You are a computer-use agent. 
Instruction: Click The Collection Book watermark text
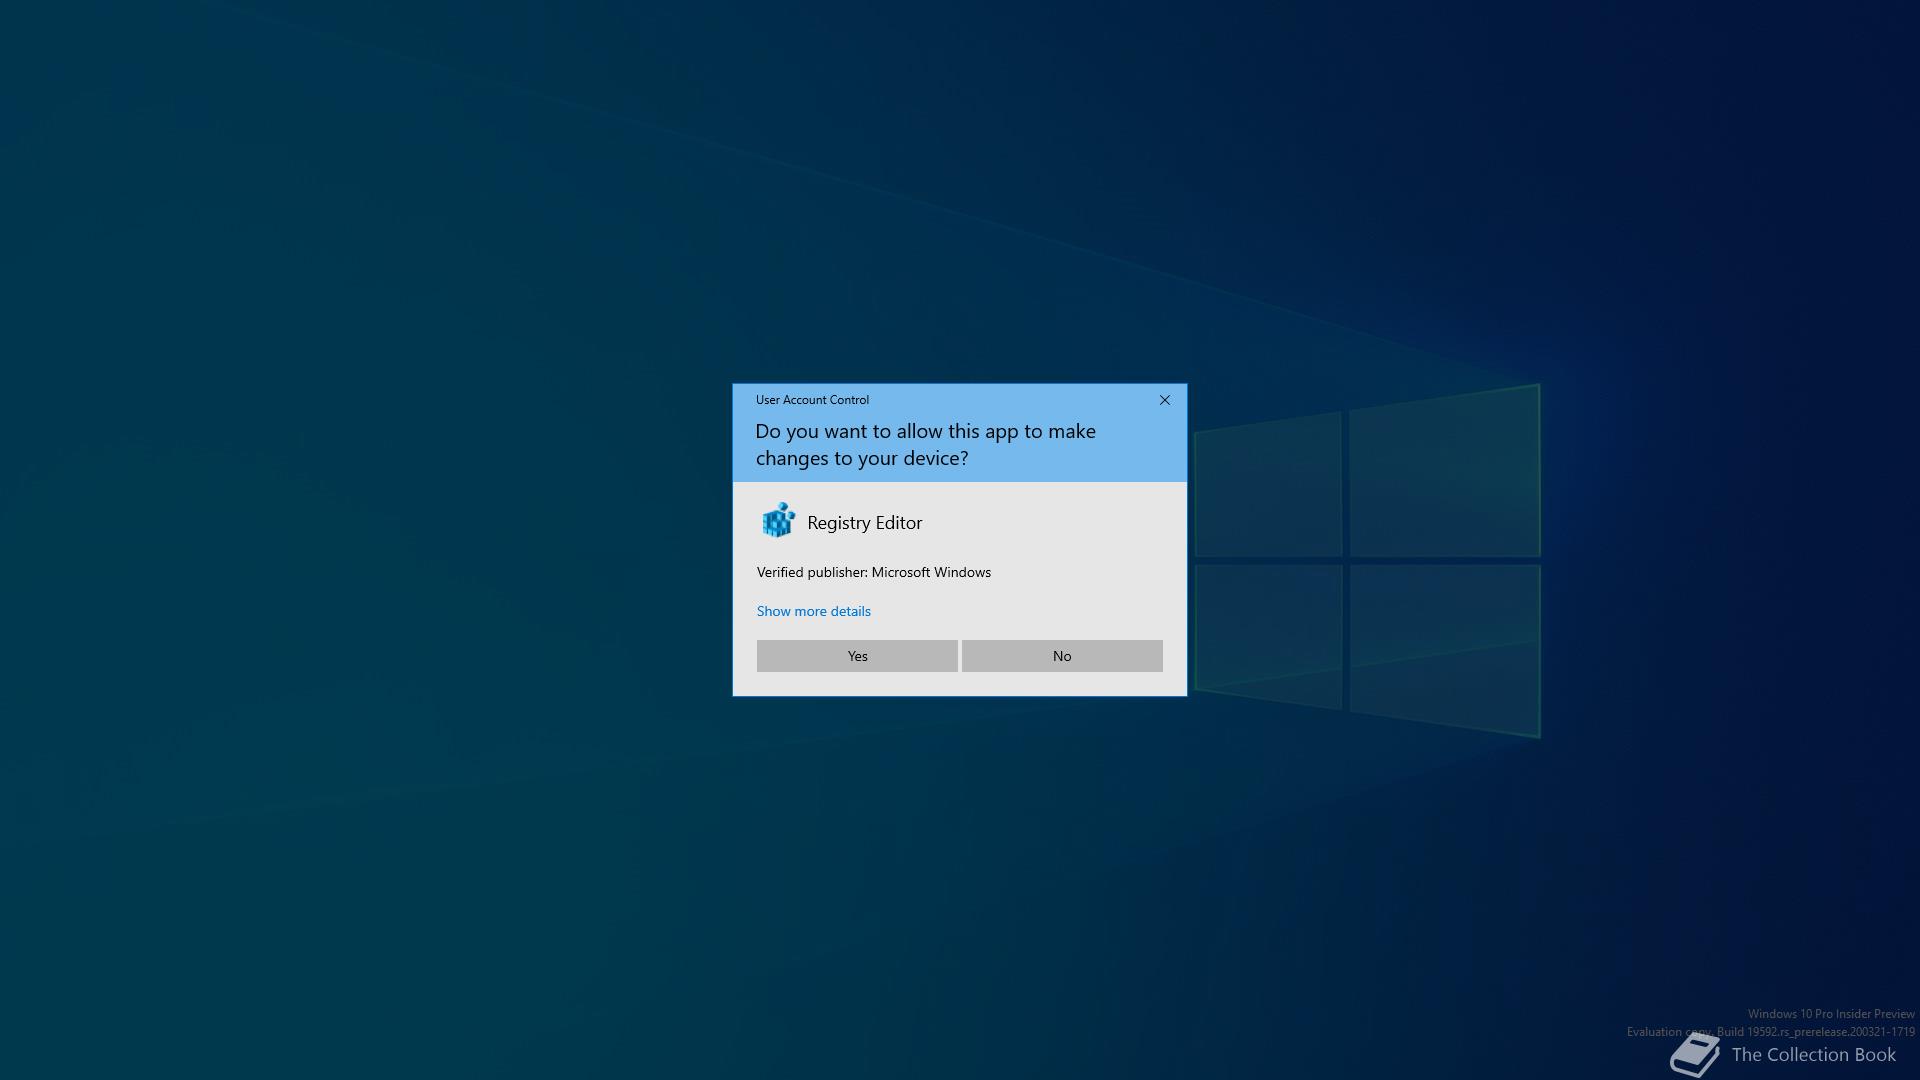(x=1813, y=1055)
